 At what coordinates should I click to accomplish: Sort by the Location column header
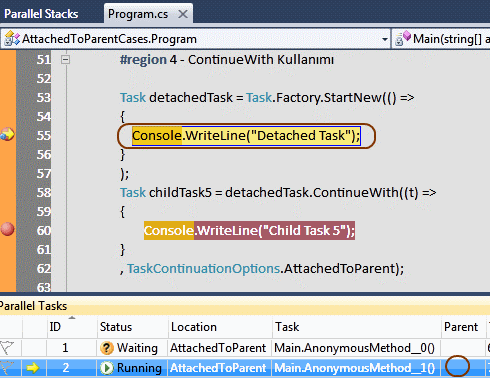220,327
